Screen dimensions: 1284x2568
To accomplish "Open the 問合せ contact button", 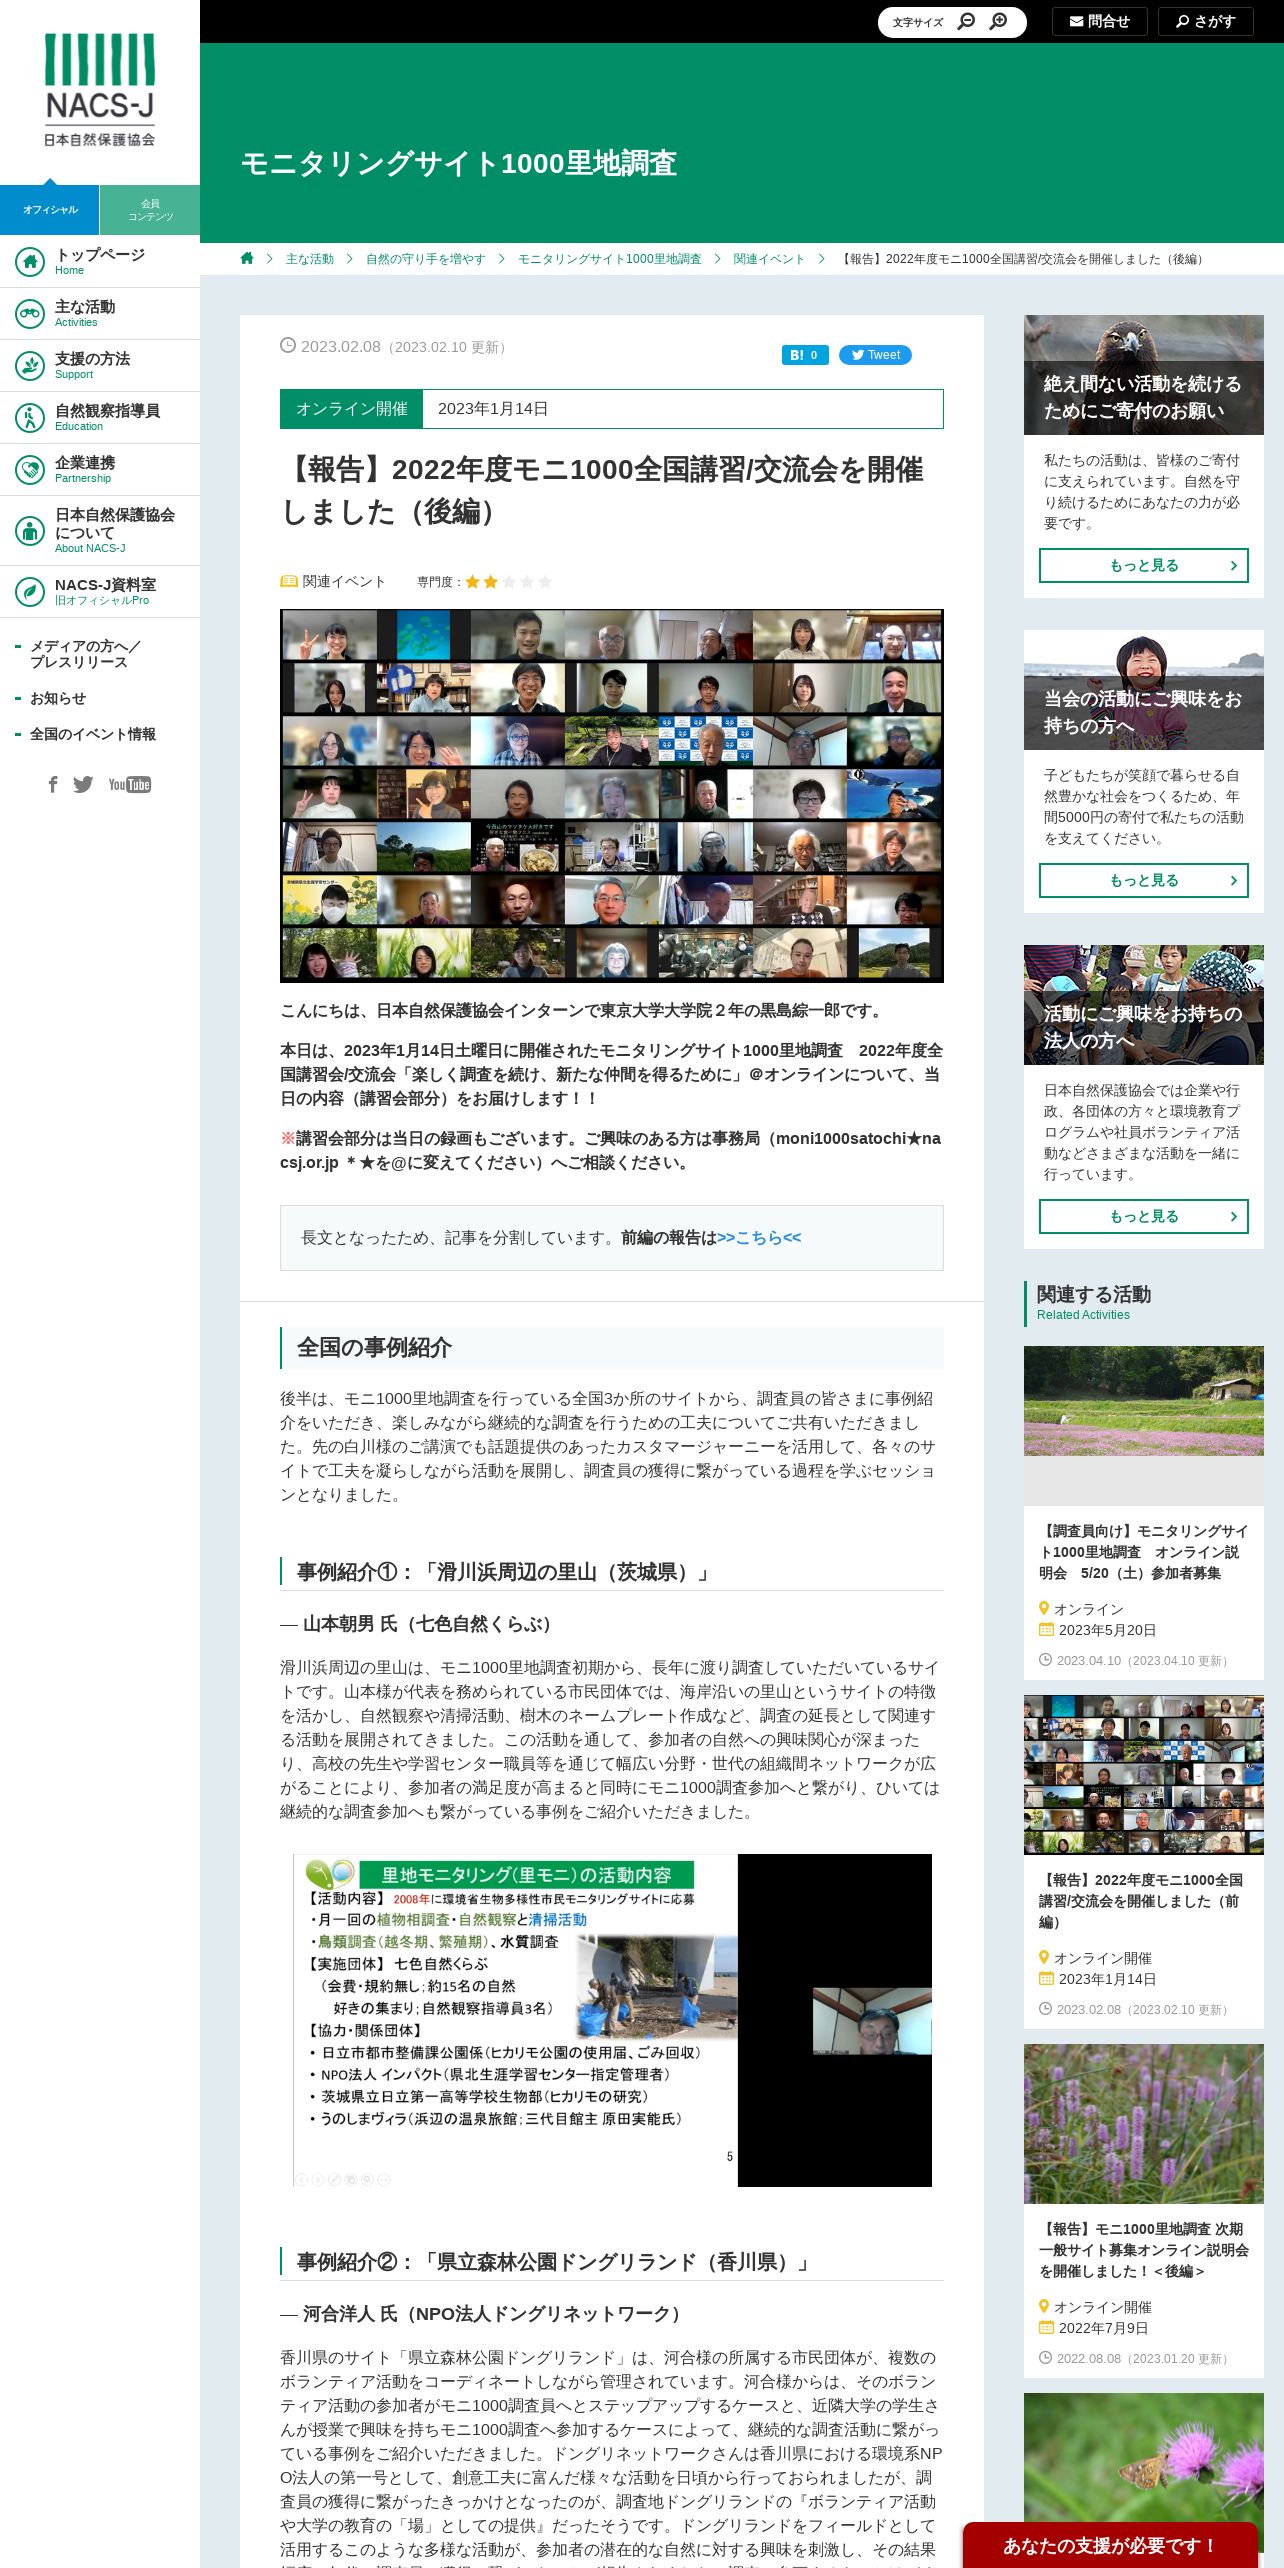I will tap(1100, 21).
